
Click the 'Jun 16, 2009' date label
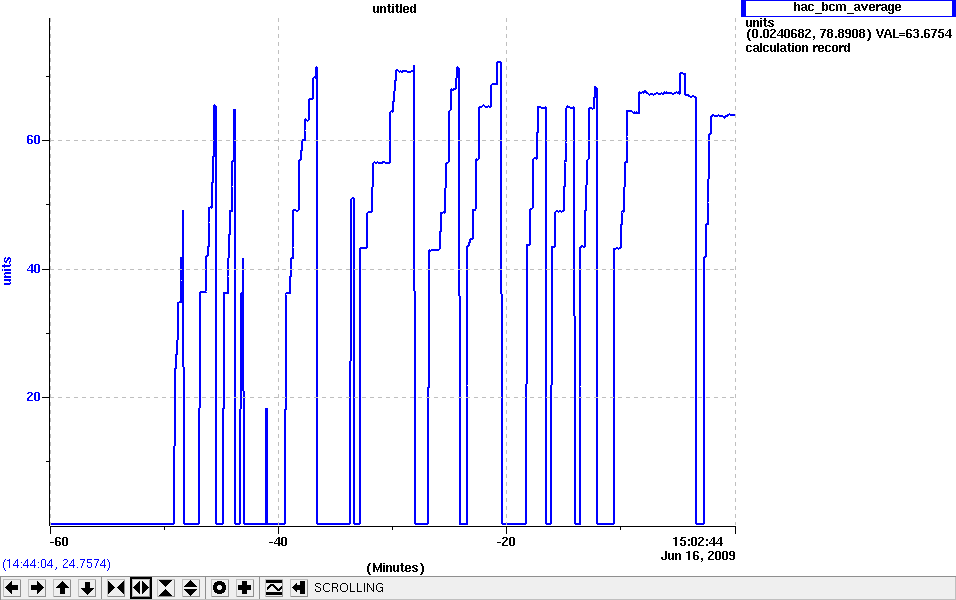pyautogui.click(x=698, y=555)
